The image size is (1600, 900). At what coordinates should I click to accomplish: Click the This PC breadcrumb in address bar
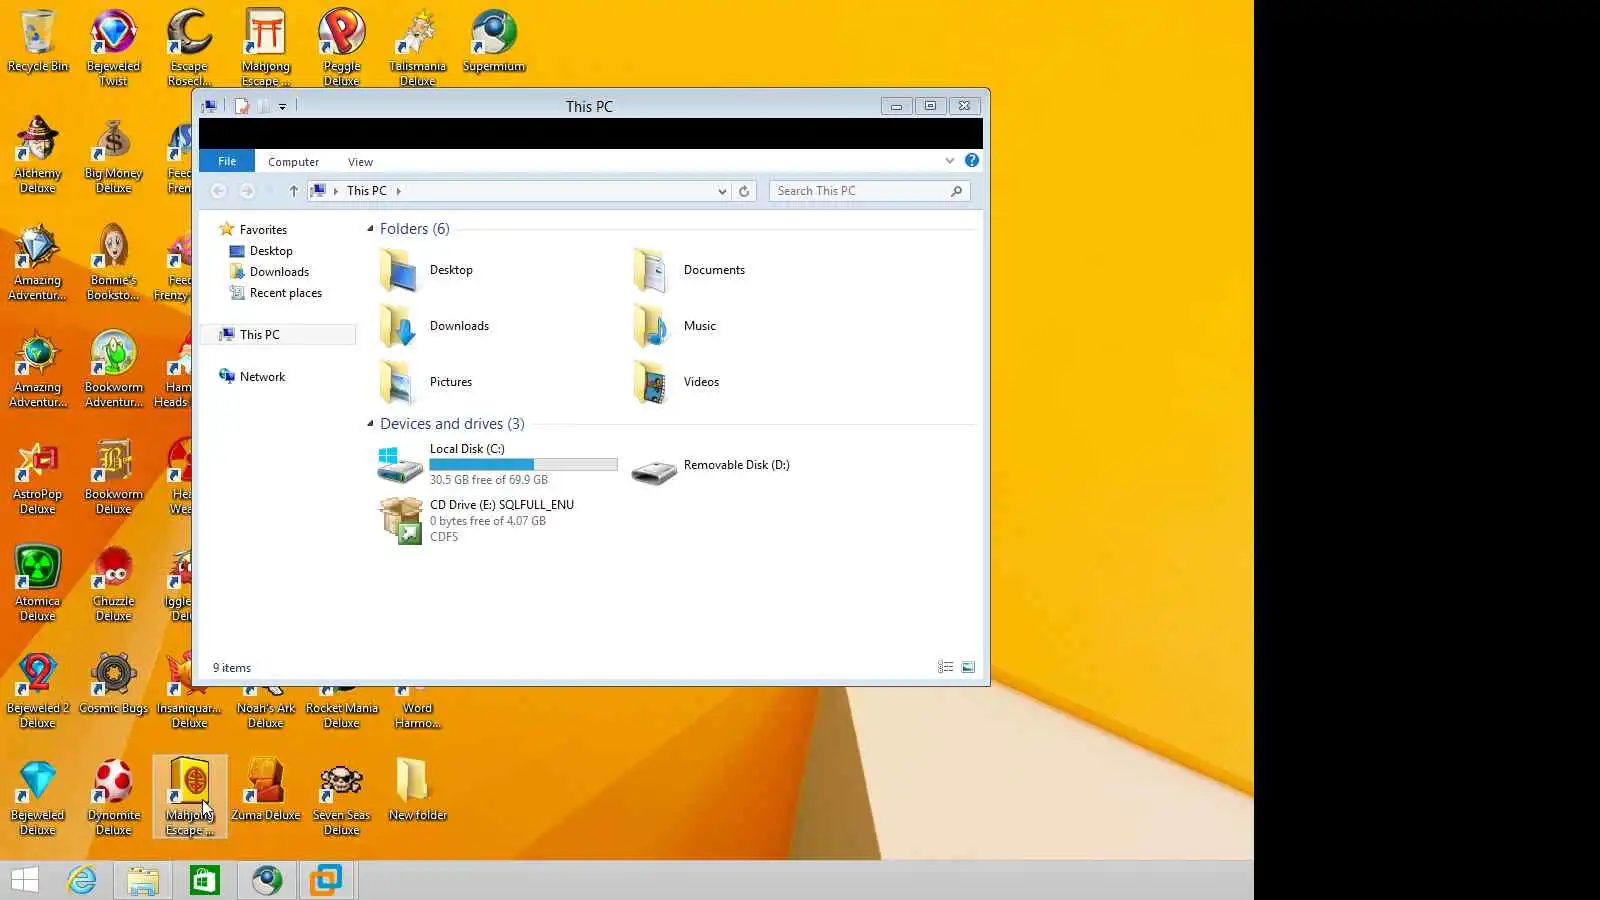(366, 191)
